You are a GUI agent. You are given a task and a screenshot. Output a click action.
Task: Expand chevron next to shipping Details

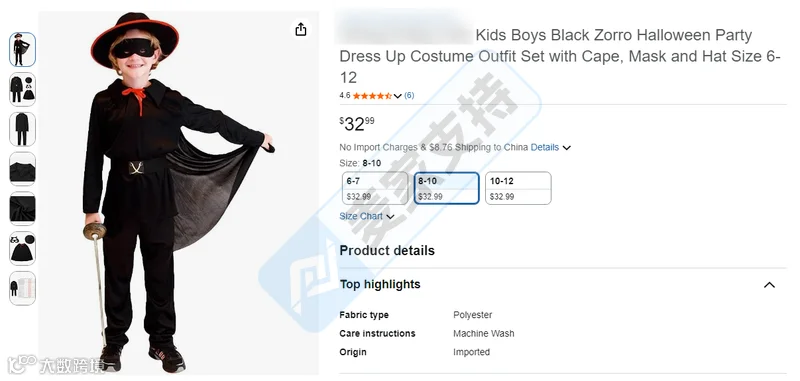[x=566, y=148]
